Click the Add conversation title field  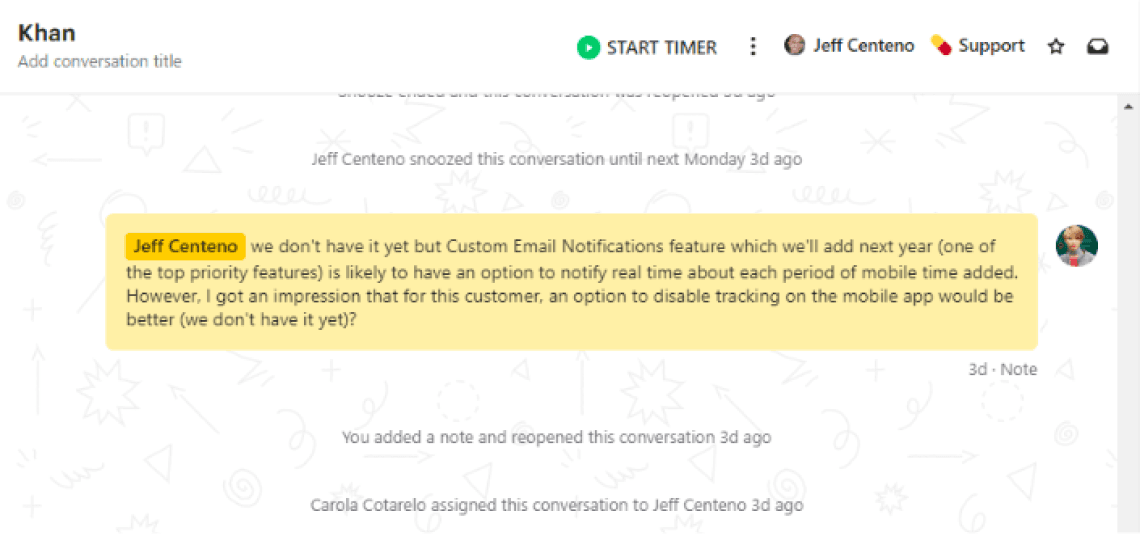[100, 62]
